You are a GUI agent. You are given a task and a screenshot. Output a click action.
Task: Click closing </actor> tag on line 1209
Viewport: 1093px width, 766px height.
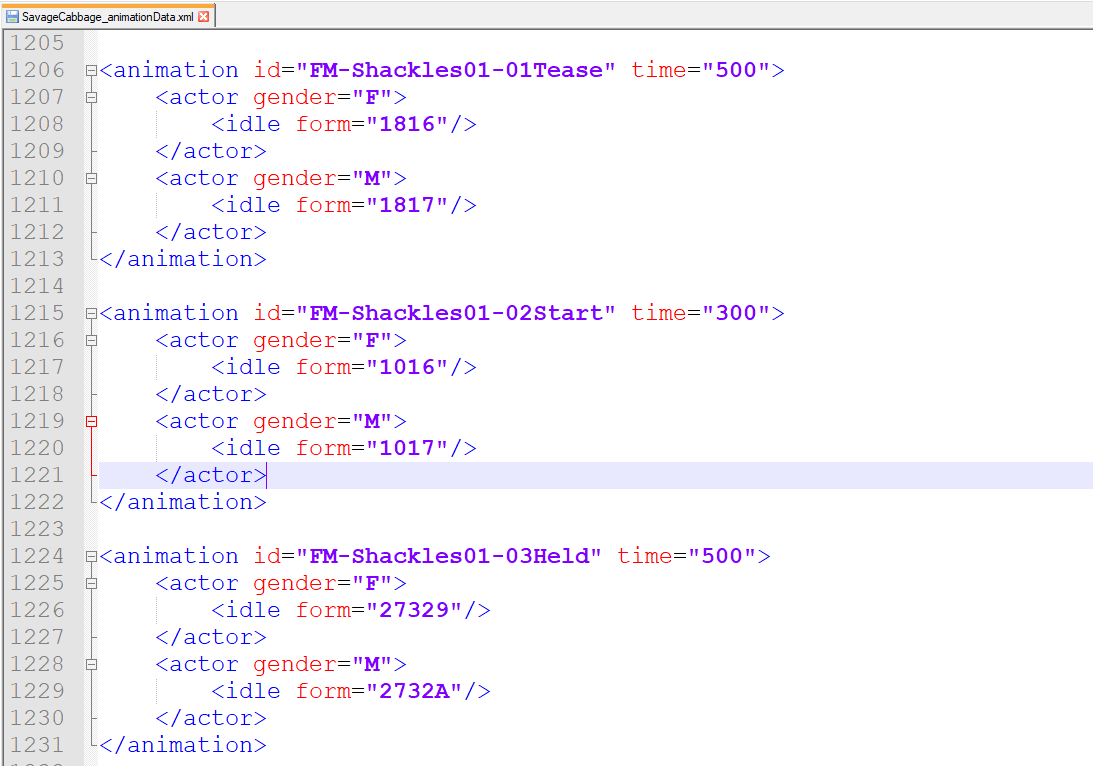click(x=211, y=151)
